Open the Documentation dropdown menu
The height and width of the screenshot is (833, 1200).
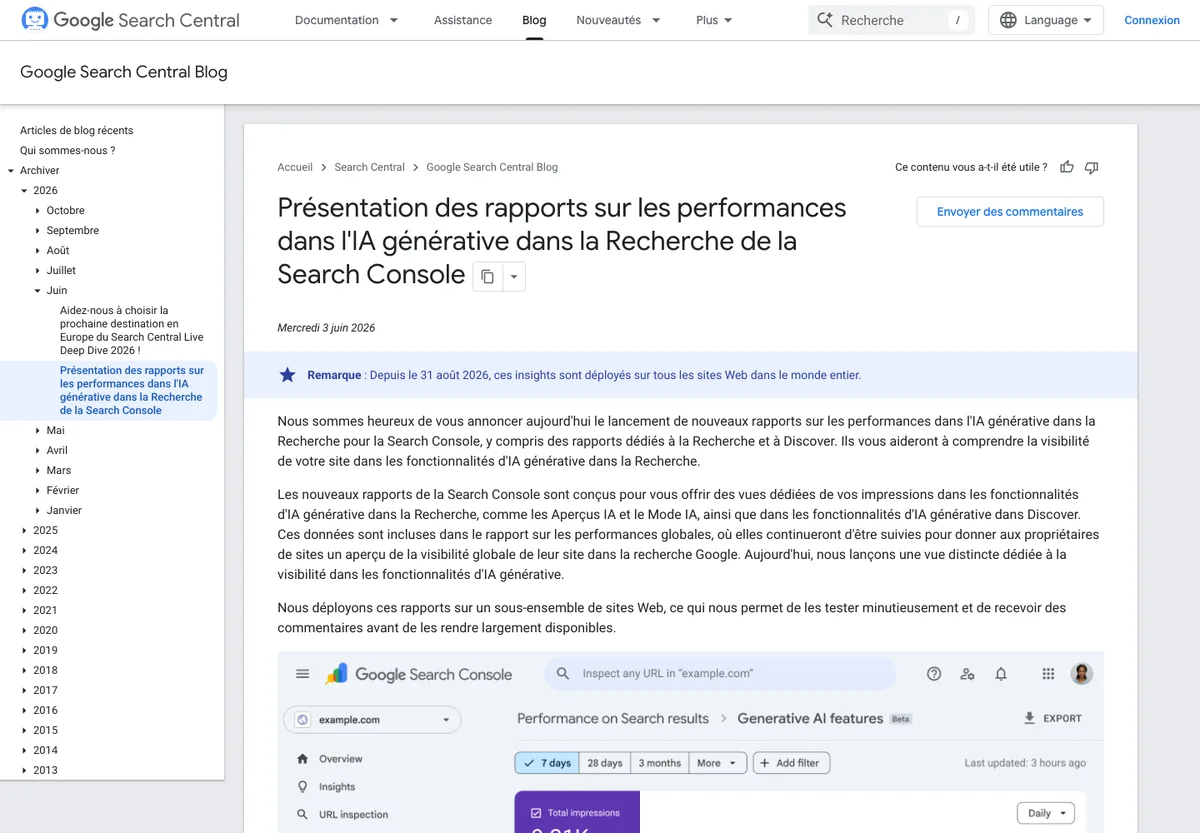(x=347, y=20)
